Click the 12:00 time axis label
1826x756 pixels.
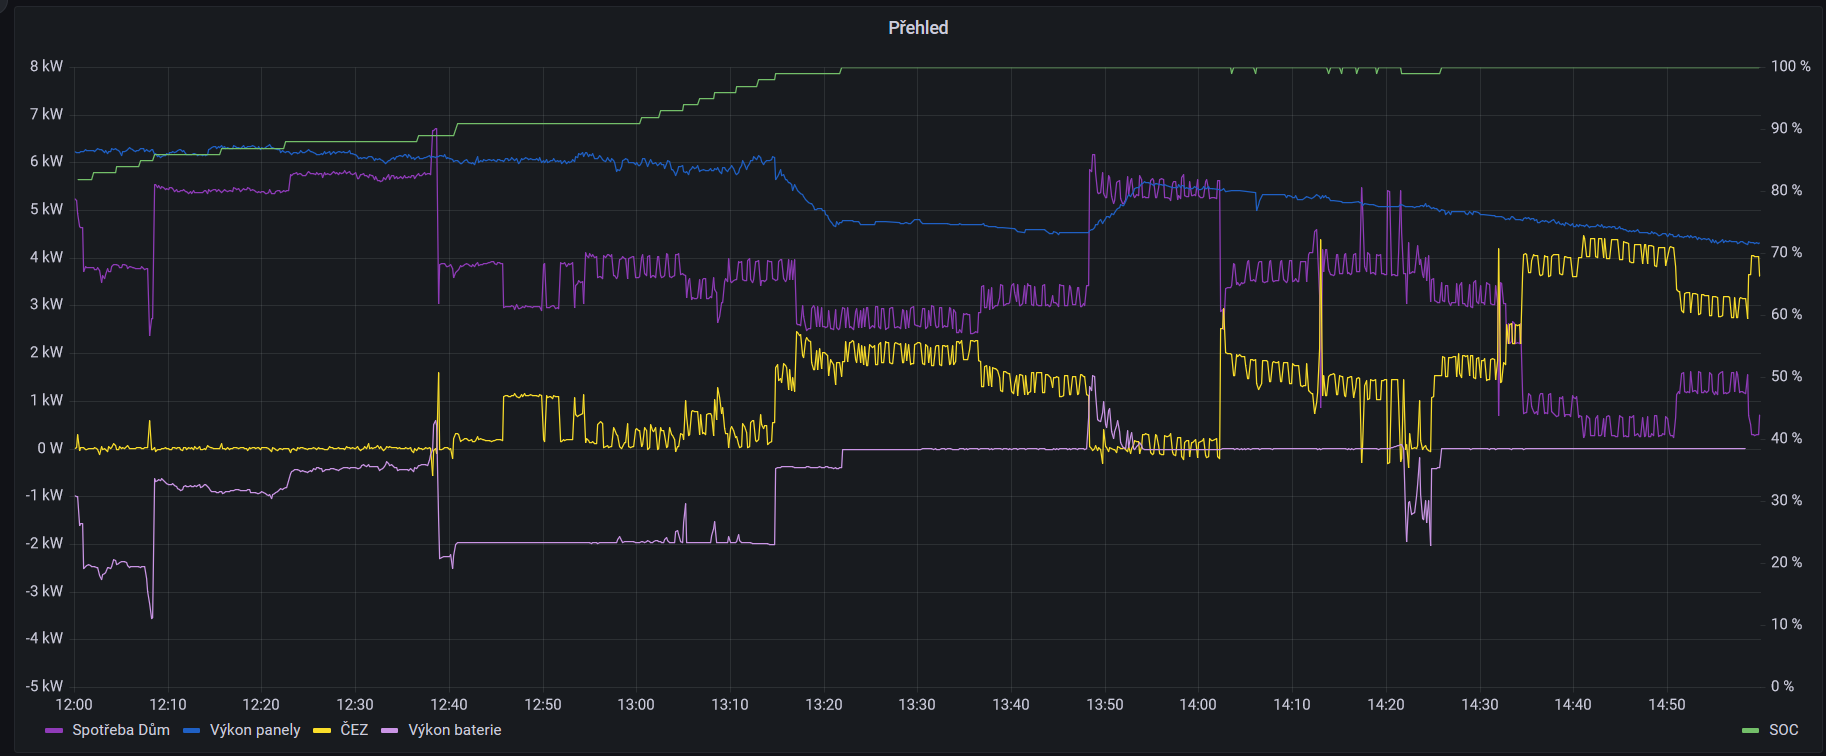pos(74,705)
